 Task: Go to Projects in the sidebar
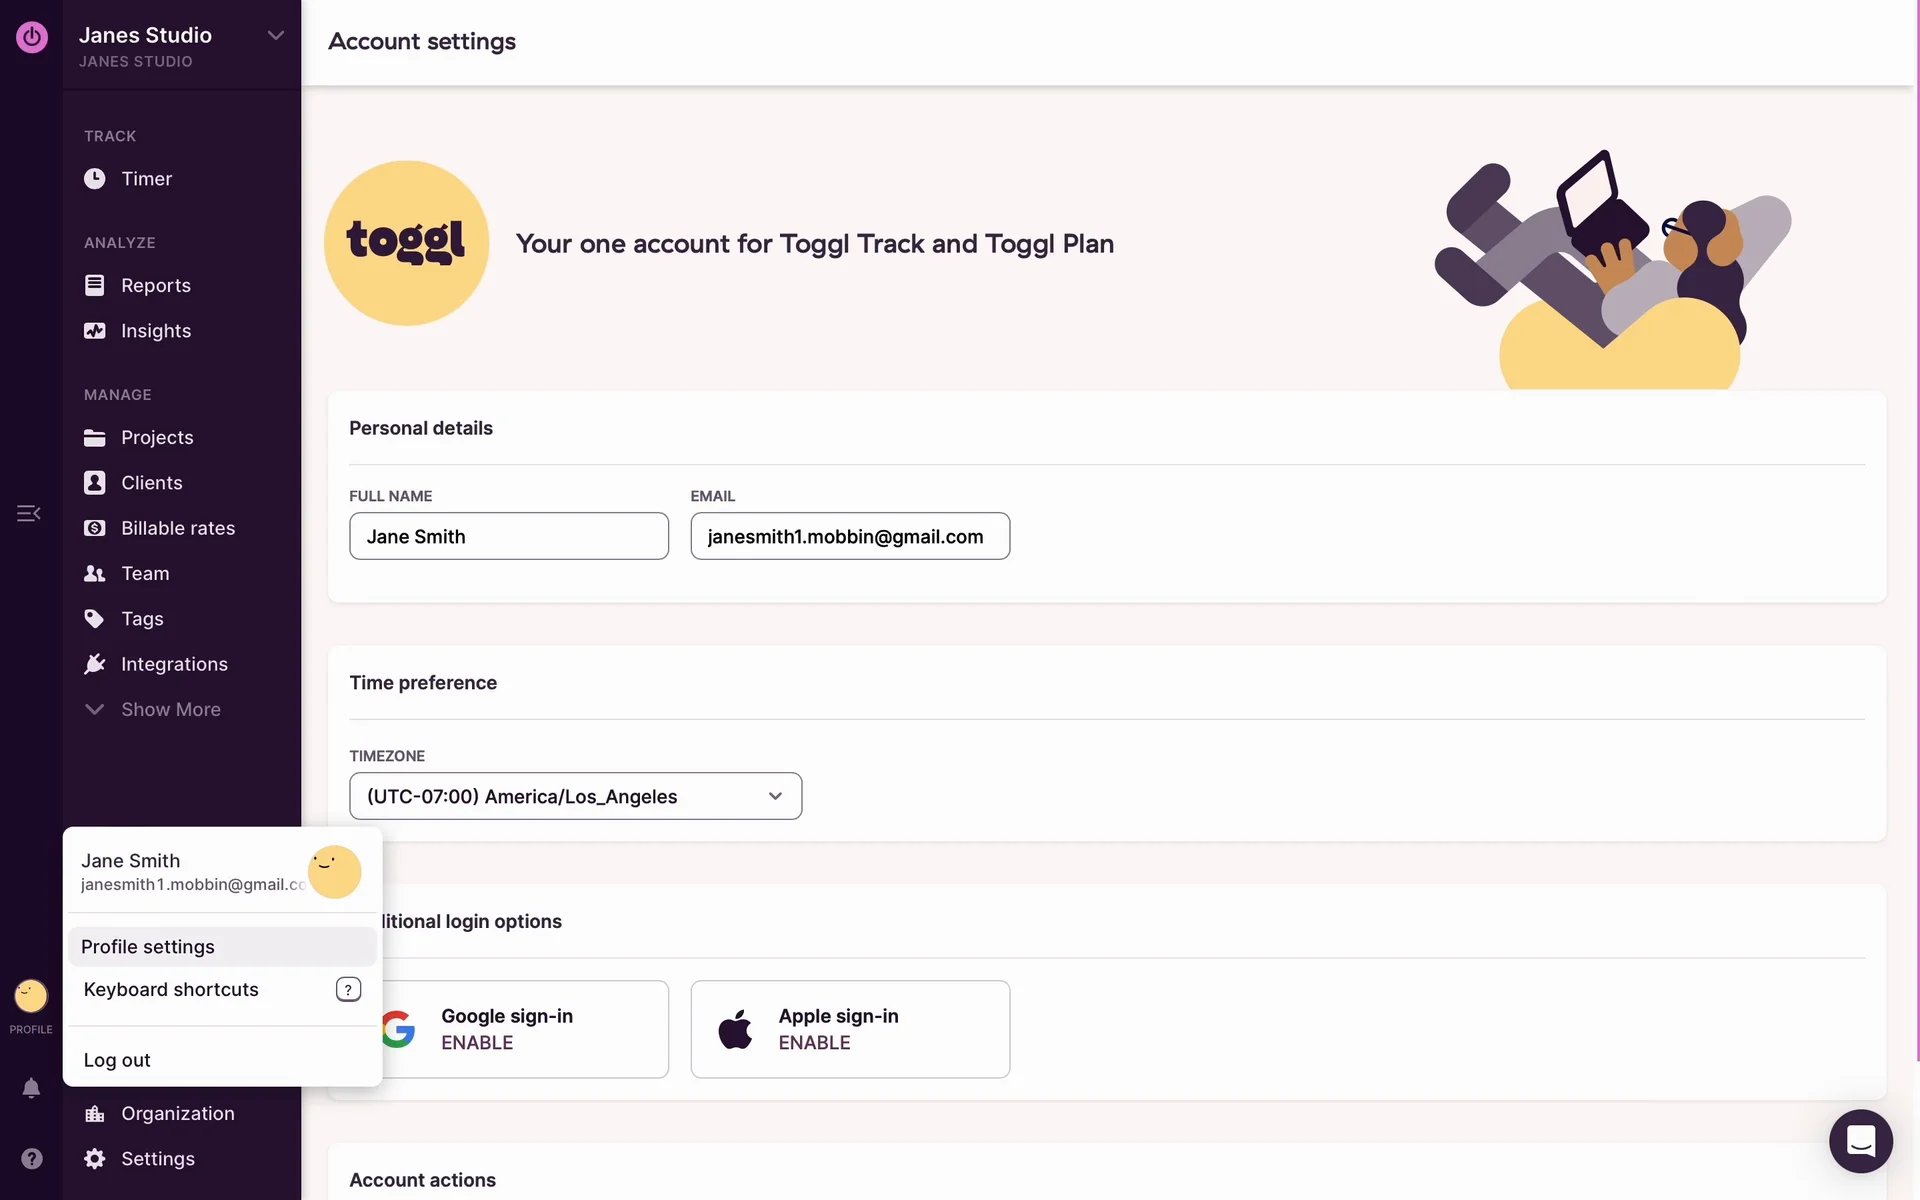[157, 438]
